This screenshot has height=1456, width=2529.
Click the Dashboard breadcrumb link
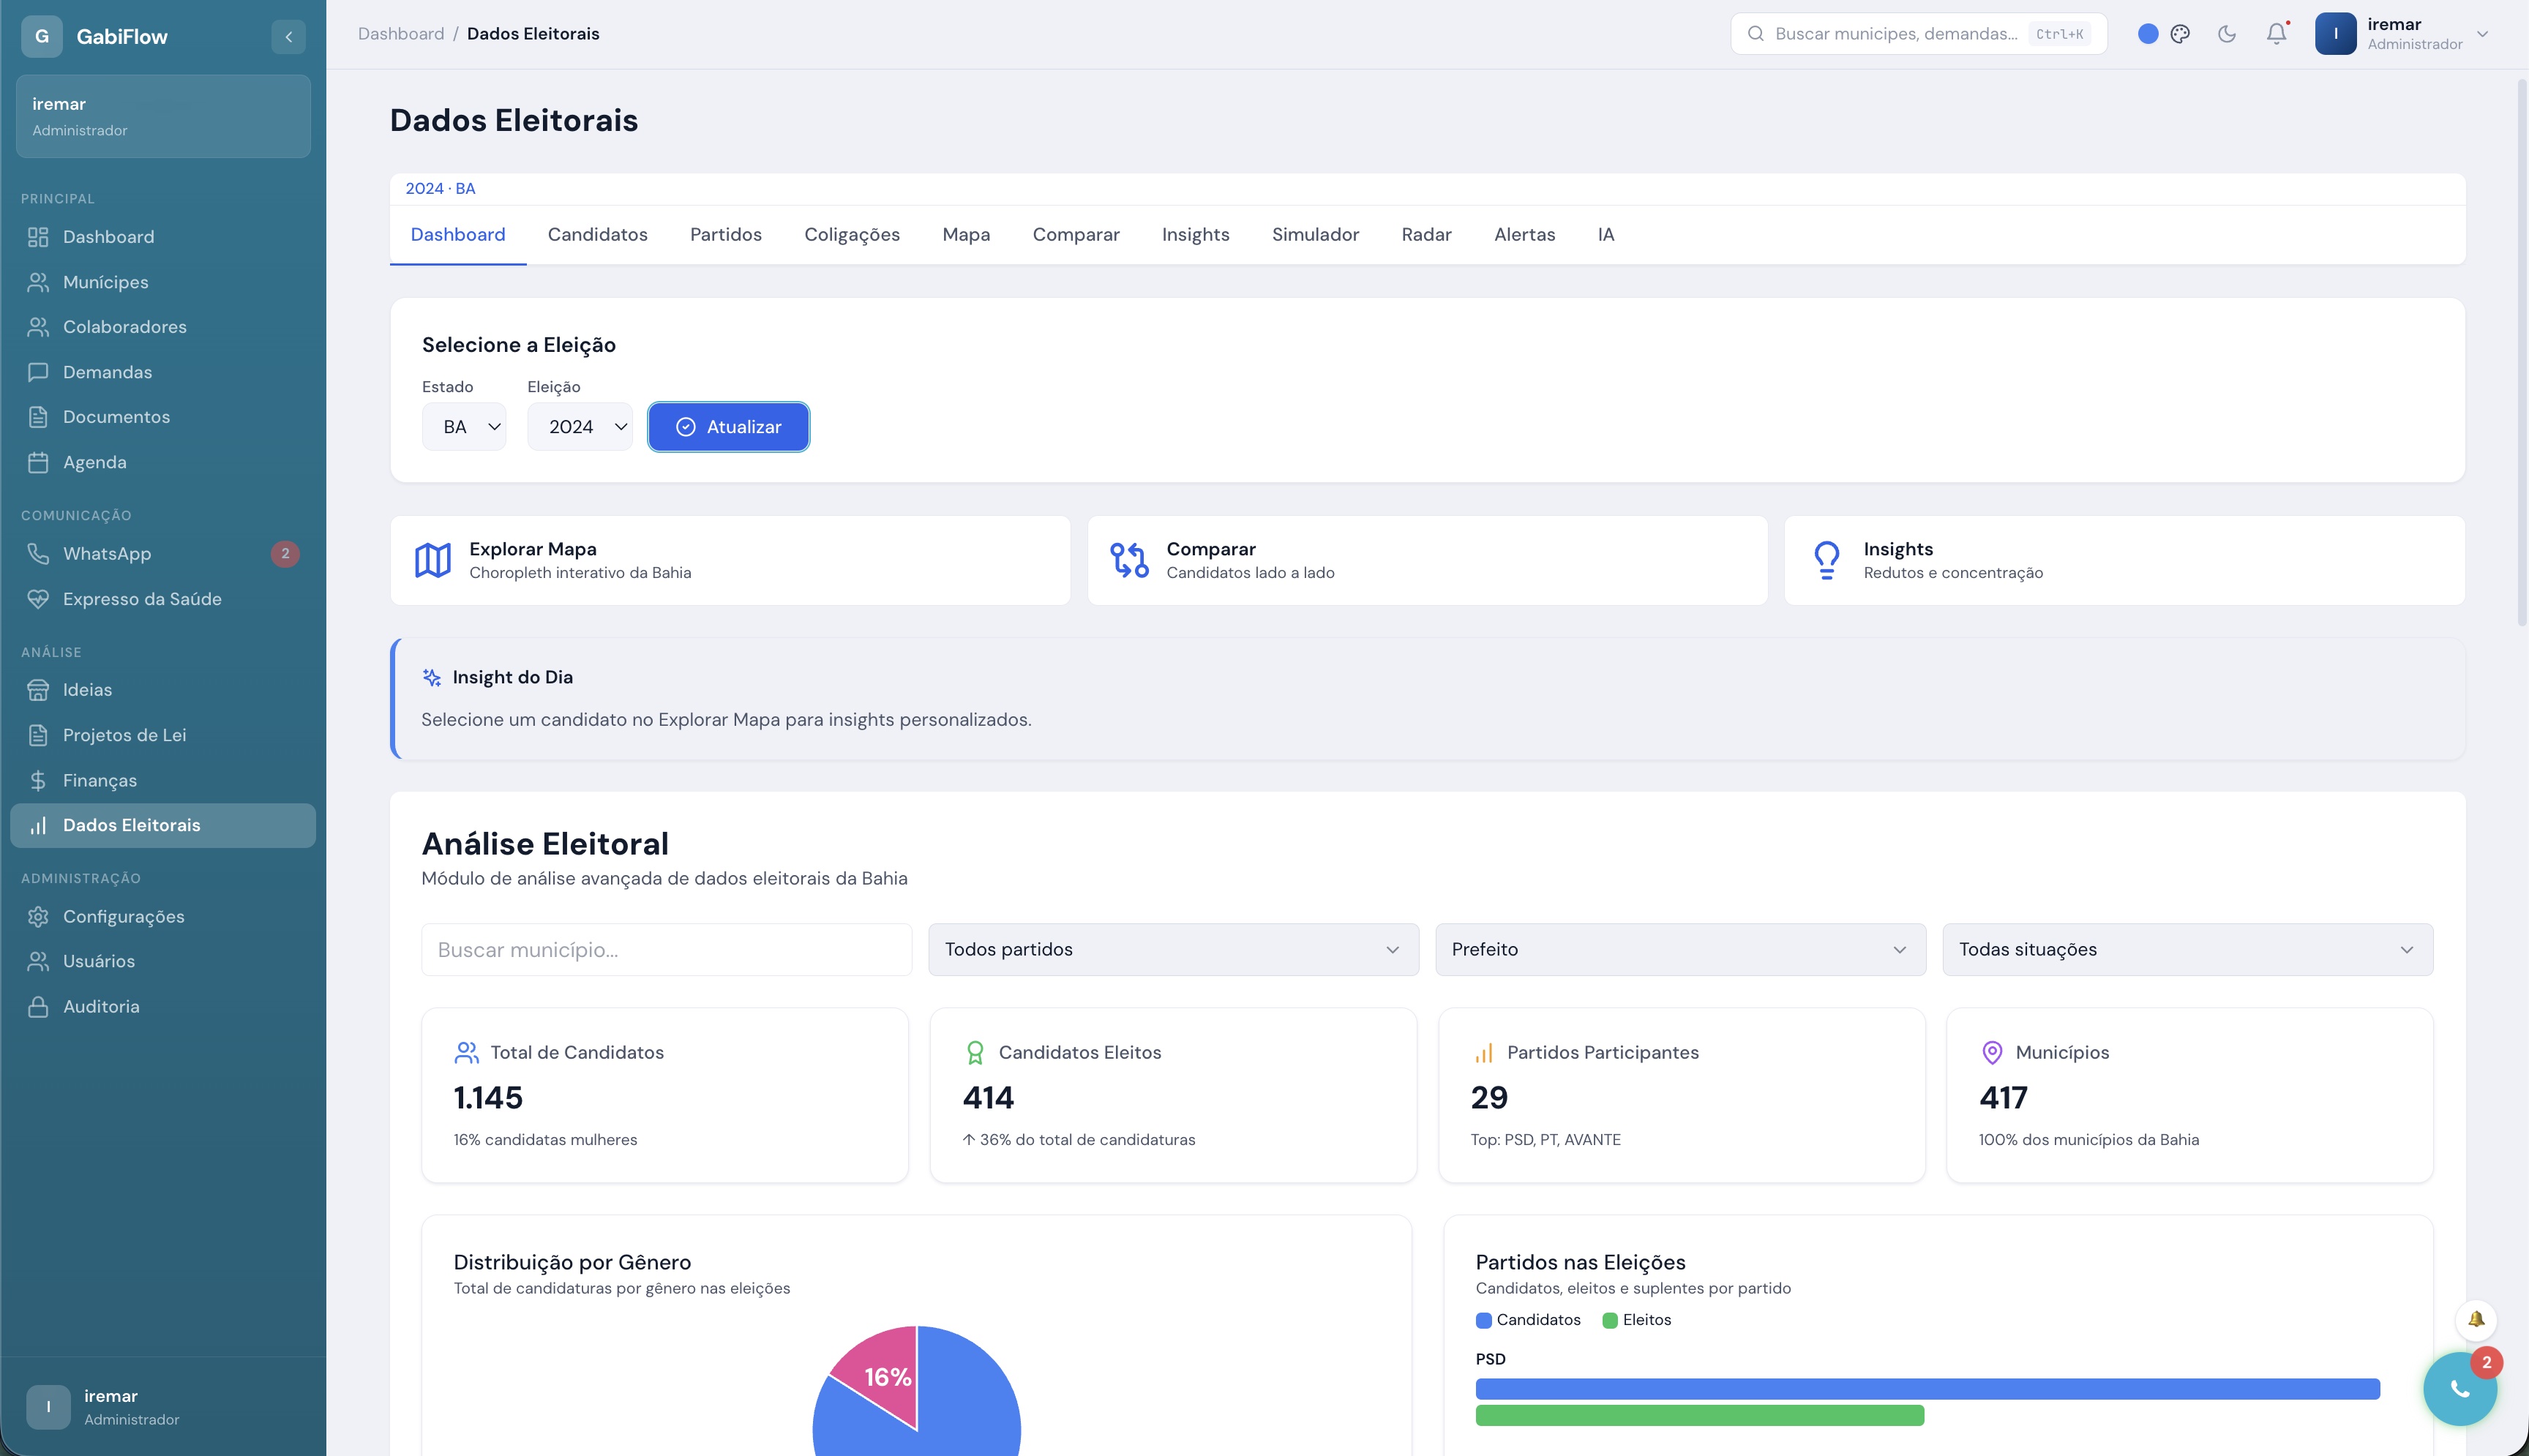click(x=401, y=34)
